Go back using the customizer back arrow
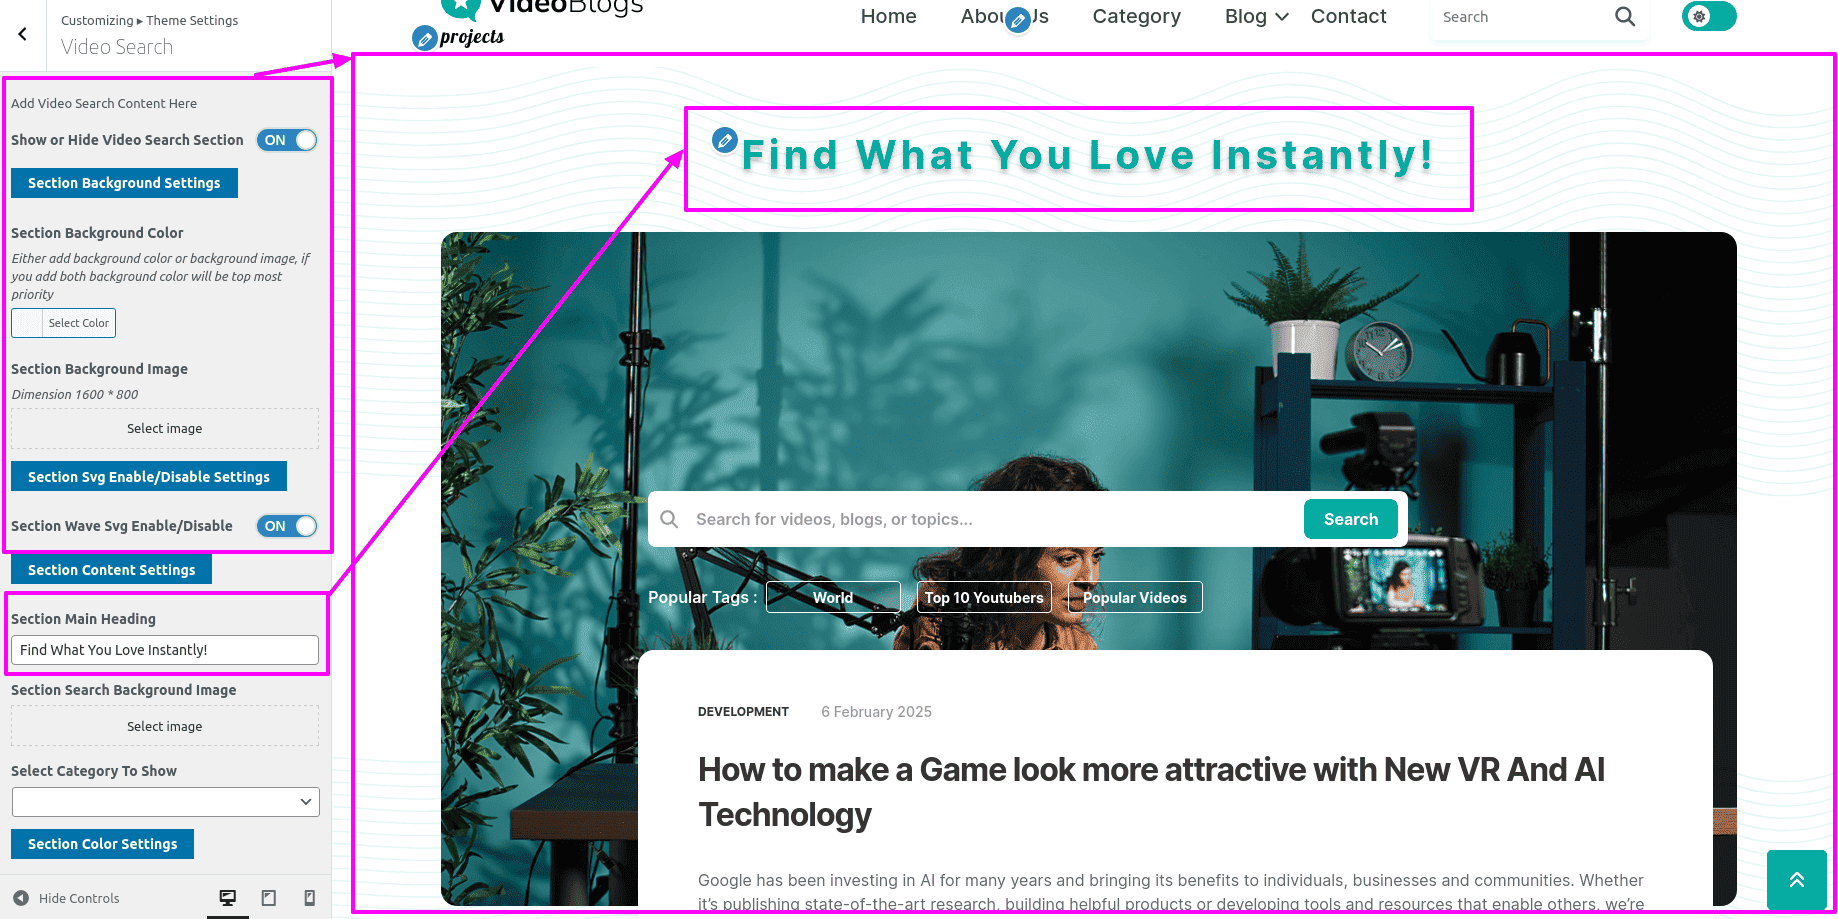This screenshot has width=1838, height=919. (x=22, y=34)
